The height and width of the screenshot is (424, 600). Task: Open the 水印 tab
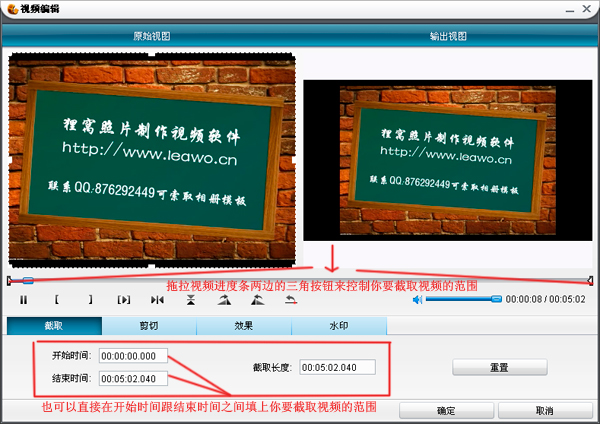click(339, 326)
